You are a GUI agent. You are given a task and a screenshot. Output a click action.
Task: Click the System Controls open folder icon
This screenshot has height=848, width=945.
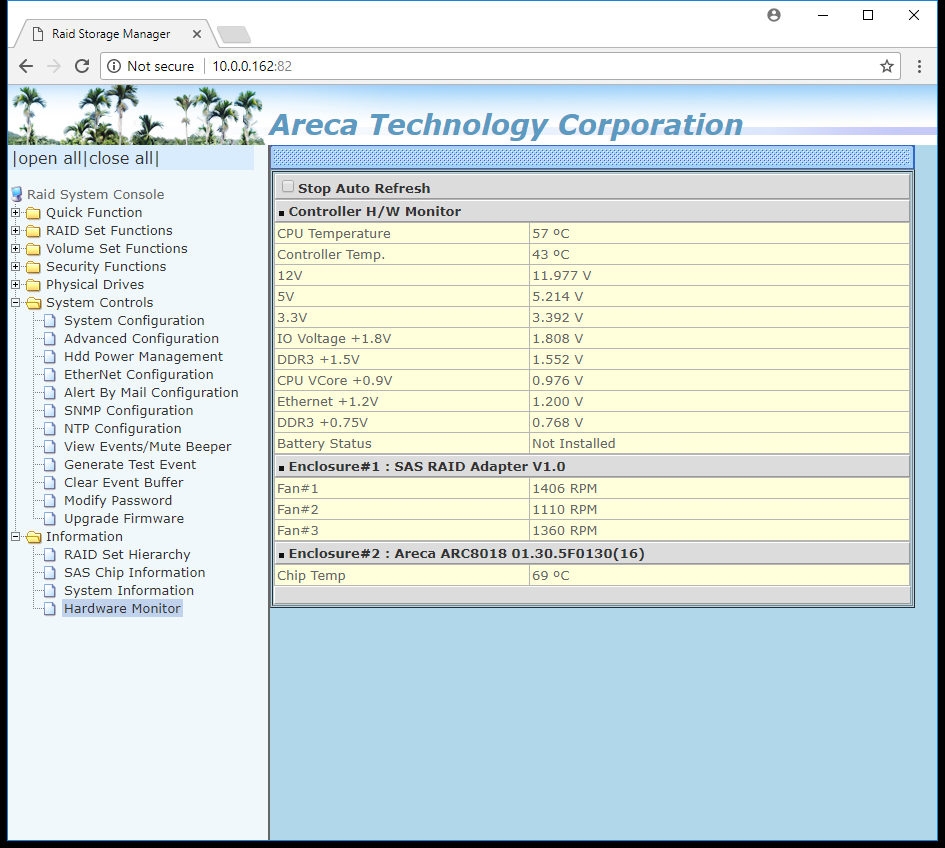pyautogui.click(x=34, y=303)
